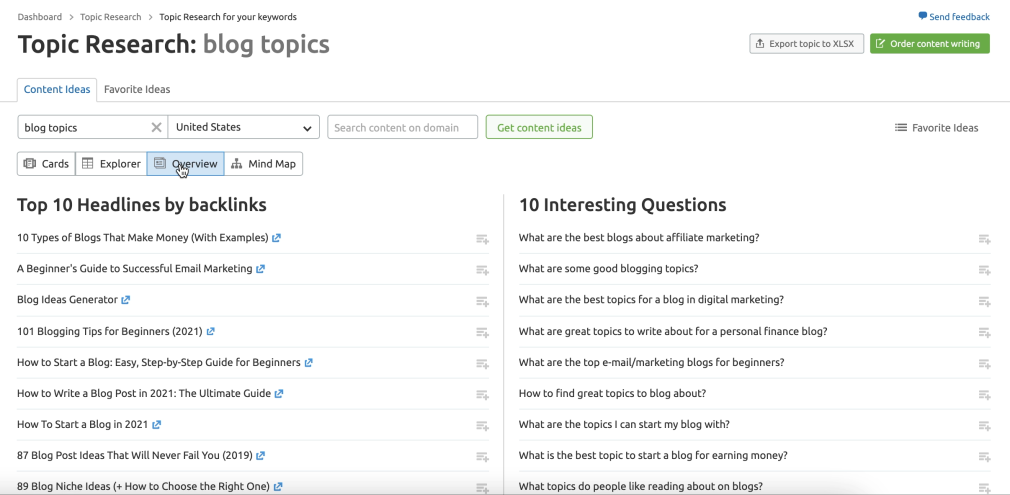Screen dimensions: 1010x495
Task: Focus the Search content on domain field
Action: (403, 127)
